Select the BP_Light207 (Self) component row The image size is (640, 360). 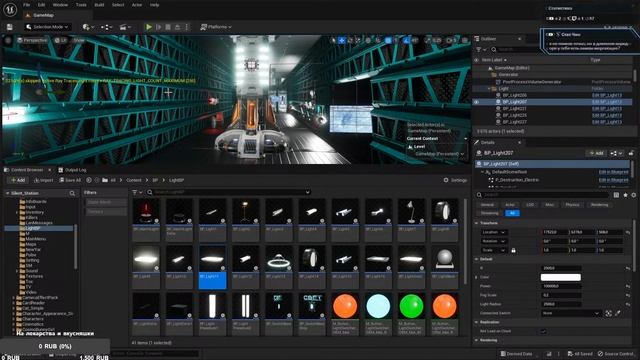click(552, 164)
